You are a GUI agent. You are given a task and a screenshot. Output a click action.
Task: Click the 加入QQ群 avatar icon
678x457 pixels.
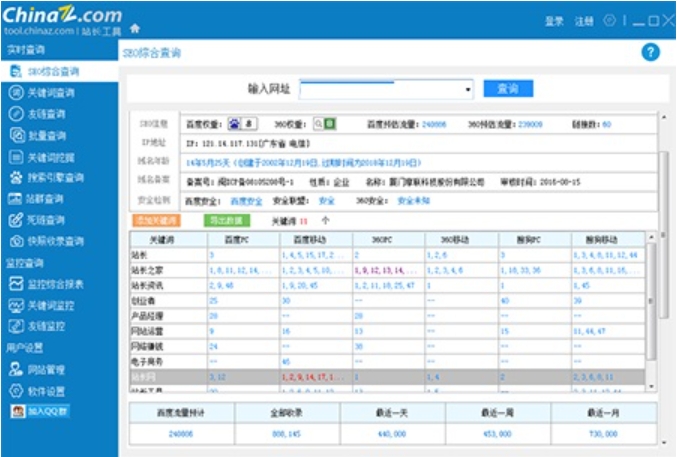(x=18, y=411)
